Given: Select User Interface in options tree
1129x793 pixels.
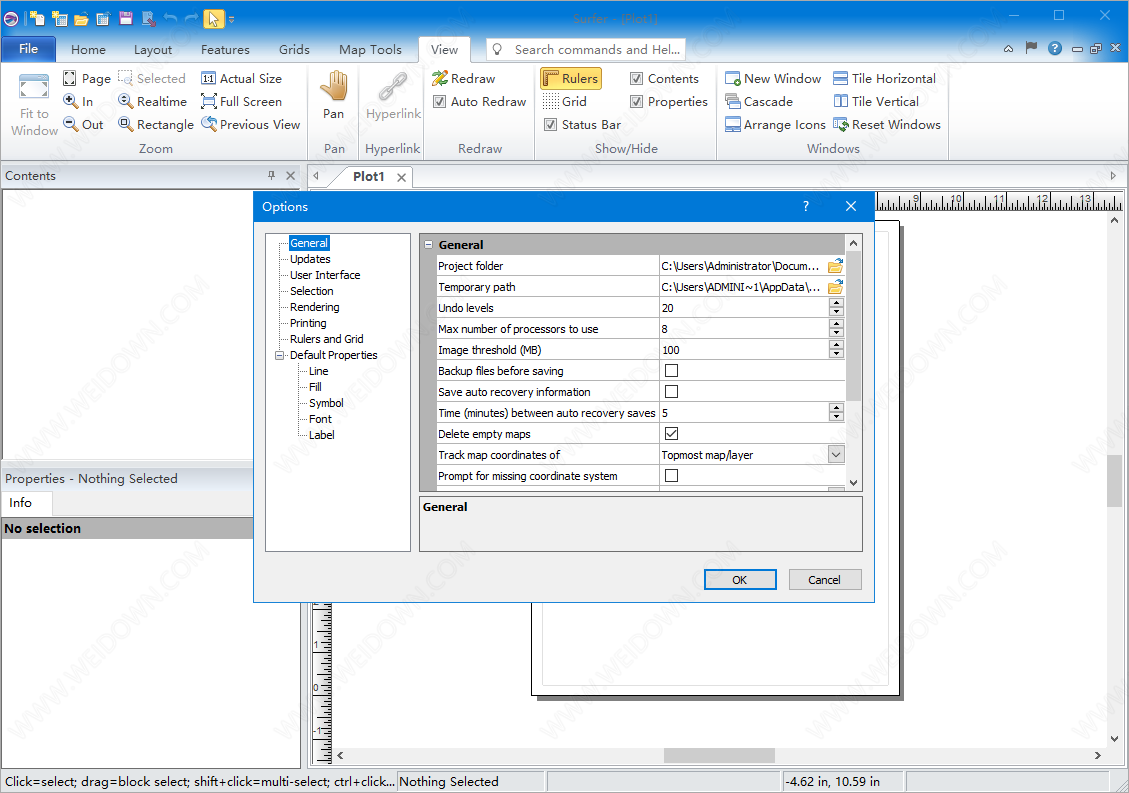Looking at the screenshot, I should (x=325, y=275).
